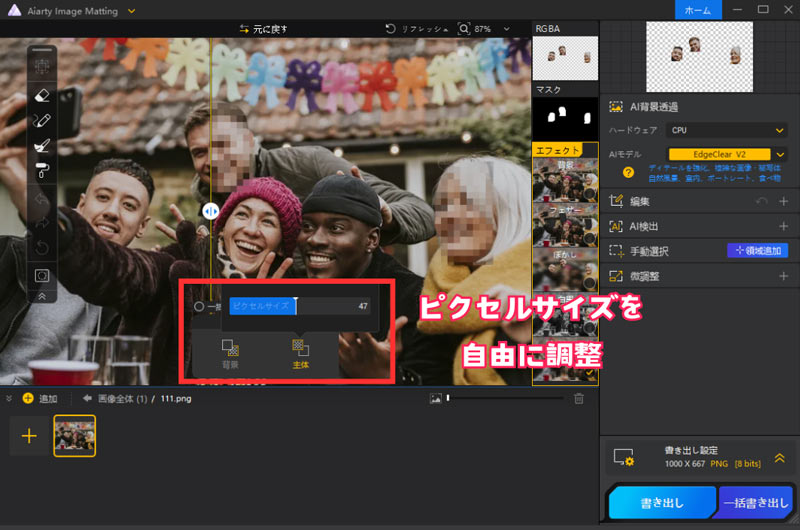Select the paint roller tool
Image resolution: width=800 pixels, height=530 pixels.
tap(42, 171)
